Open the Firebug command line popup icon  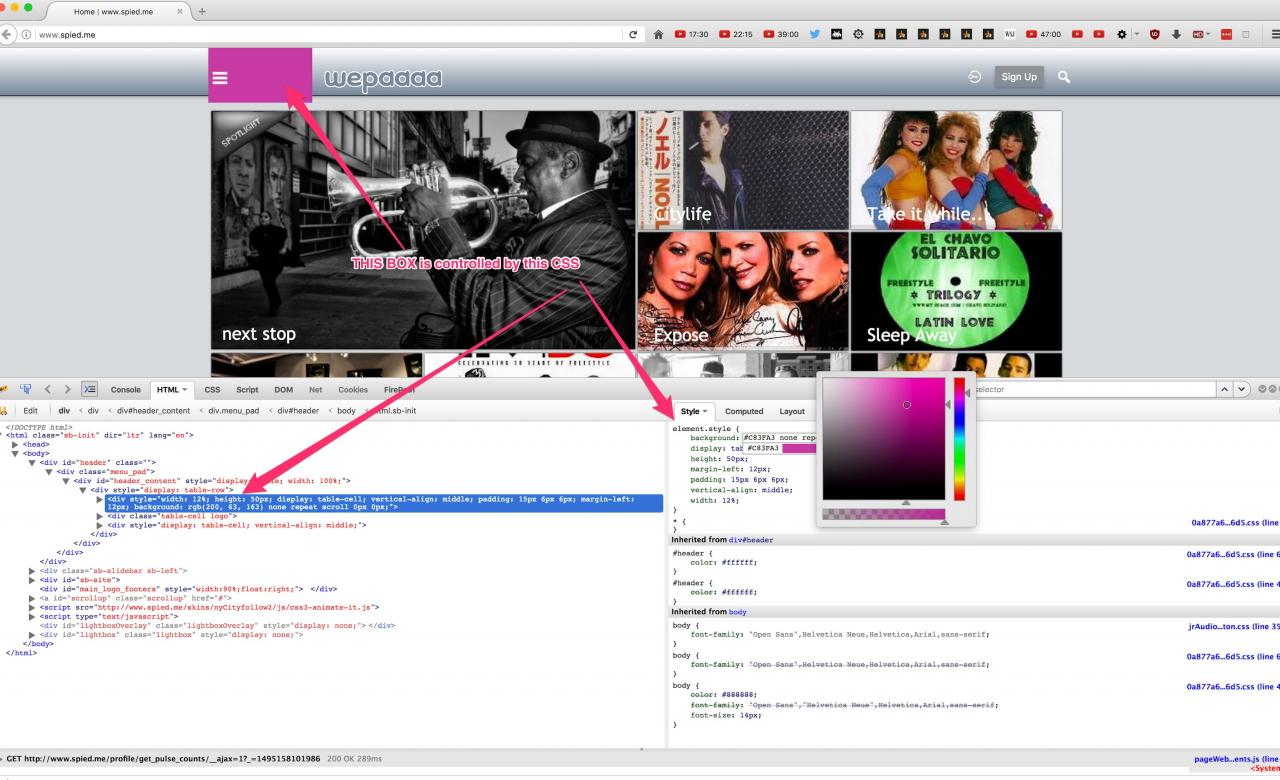pos(89,389)
